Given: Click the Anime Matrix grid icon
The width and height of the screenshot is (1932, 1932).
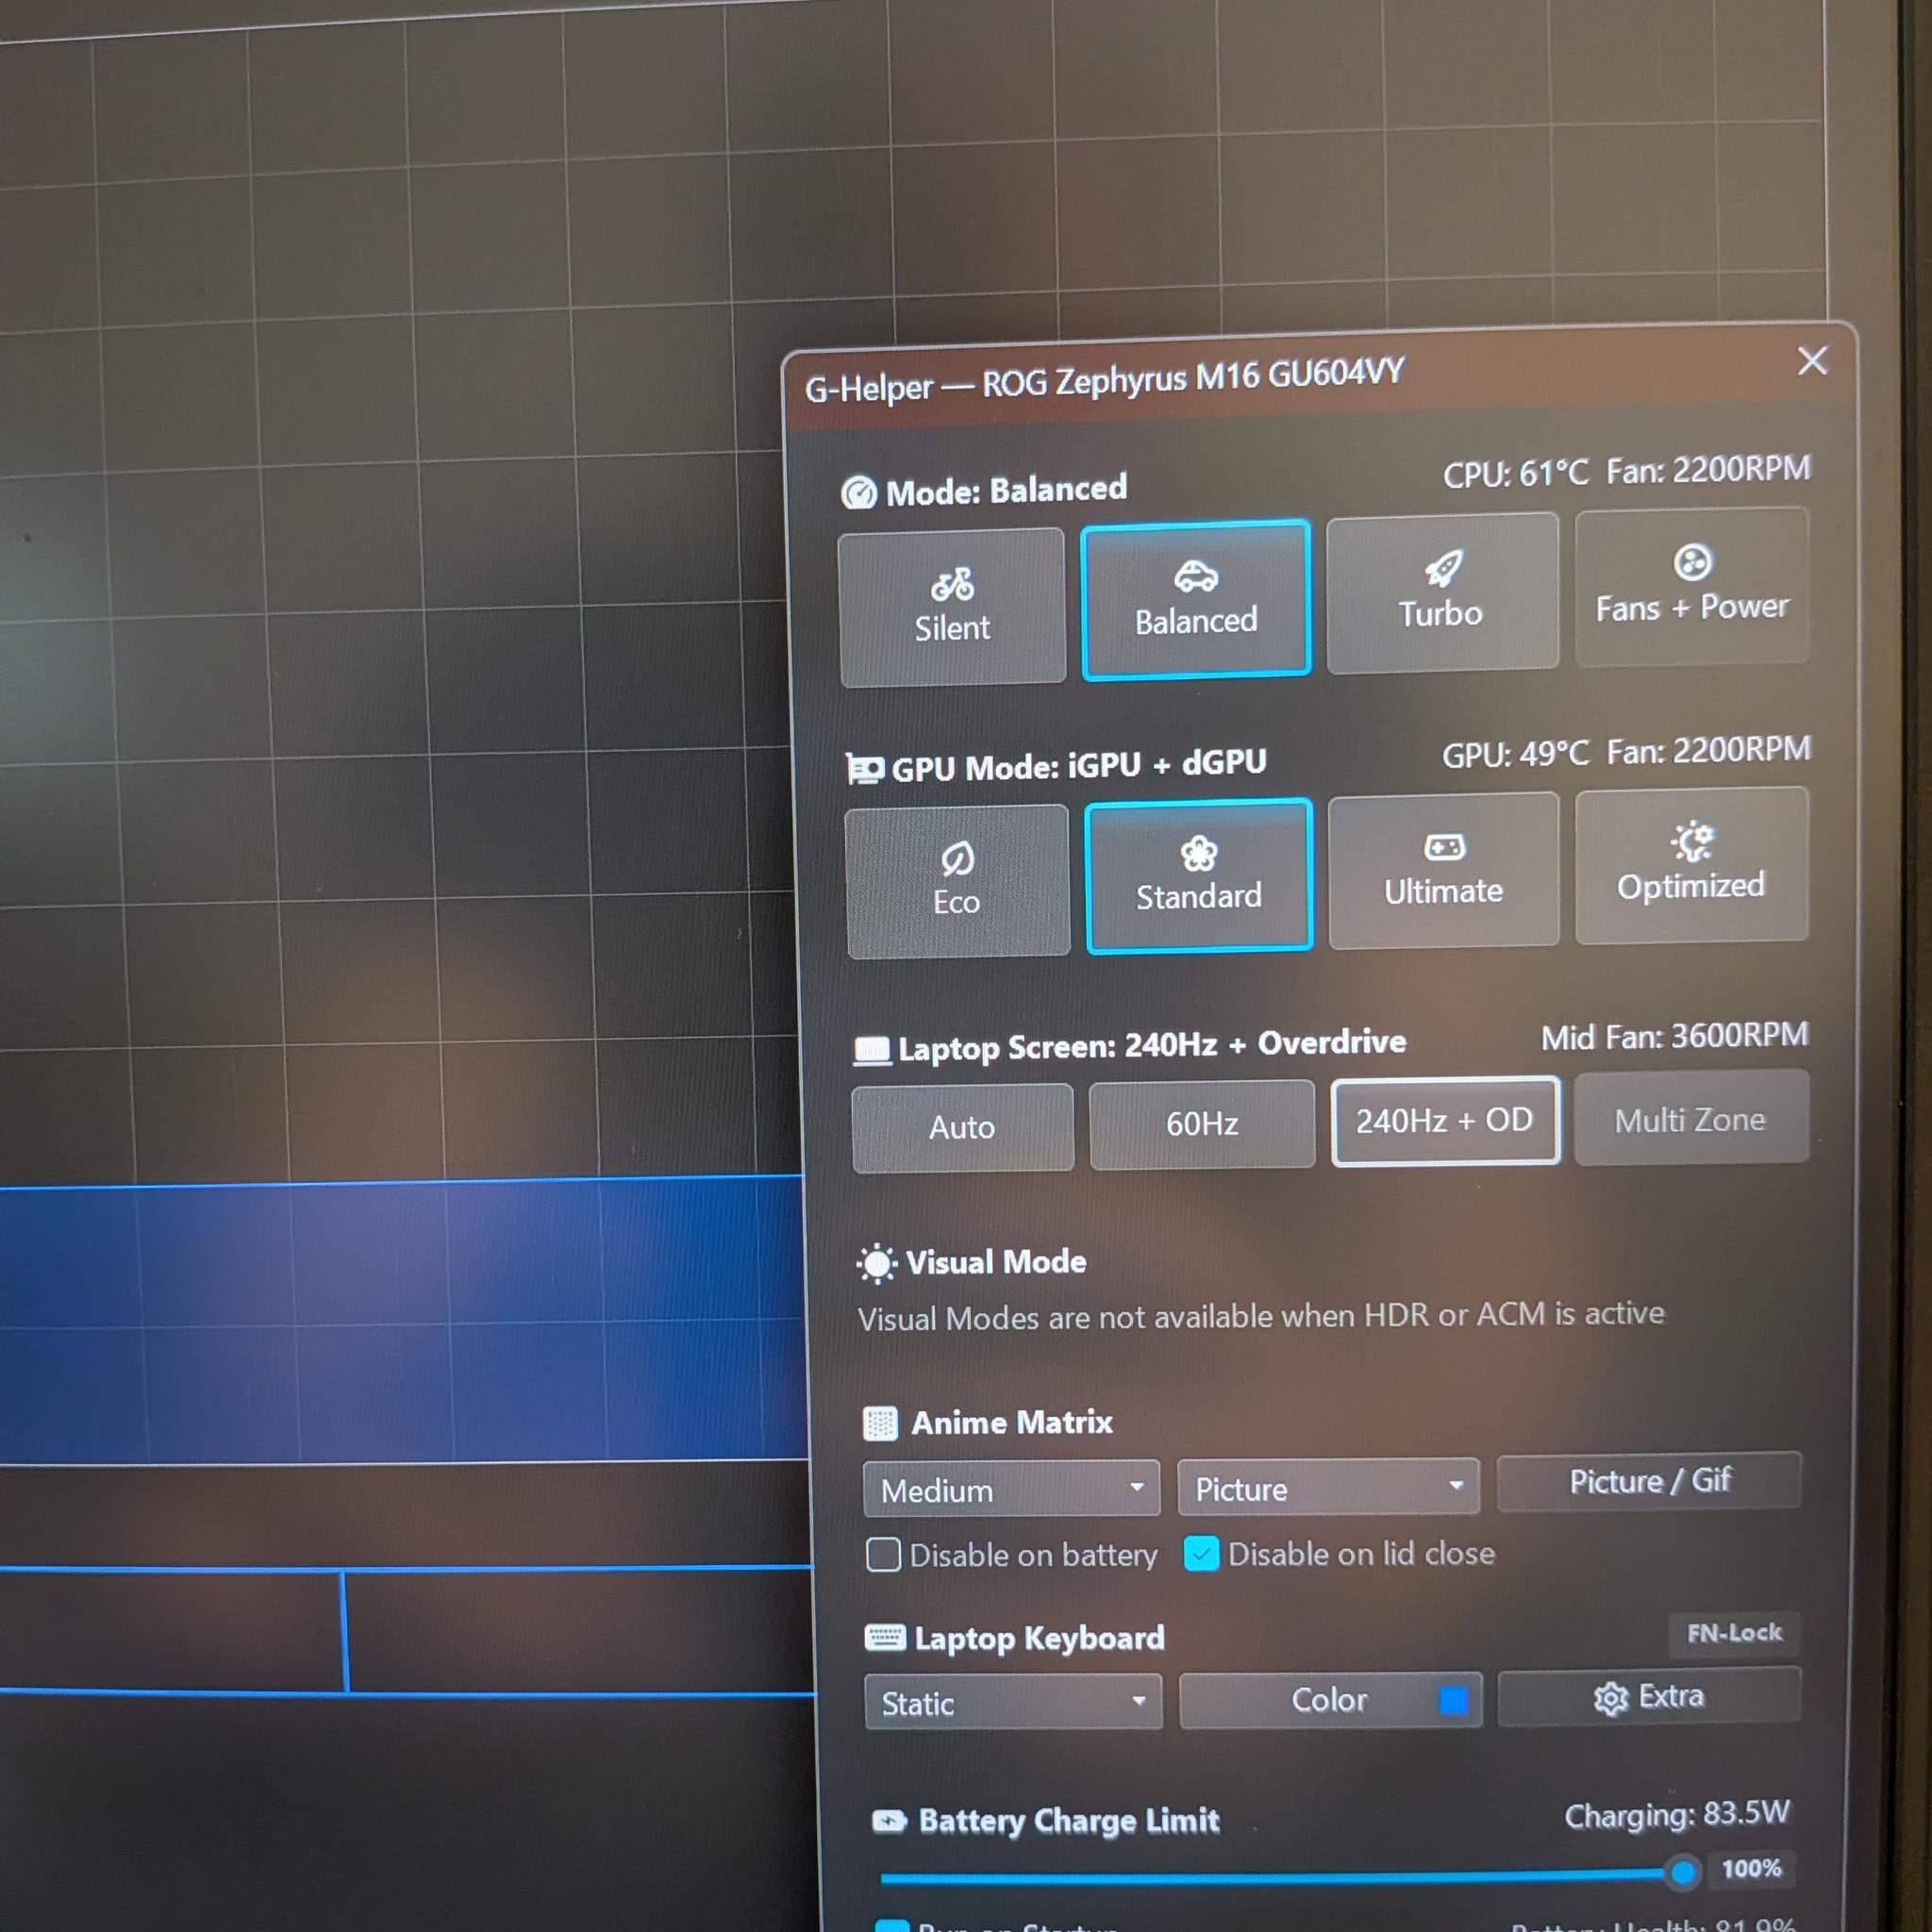Looking at the screenshot, I should point(880,1423).
